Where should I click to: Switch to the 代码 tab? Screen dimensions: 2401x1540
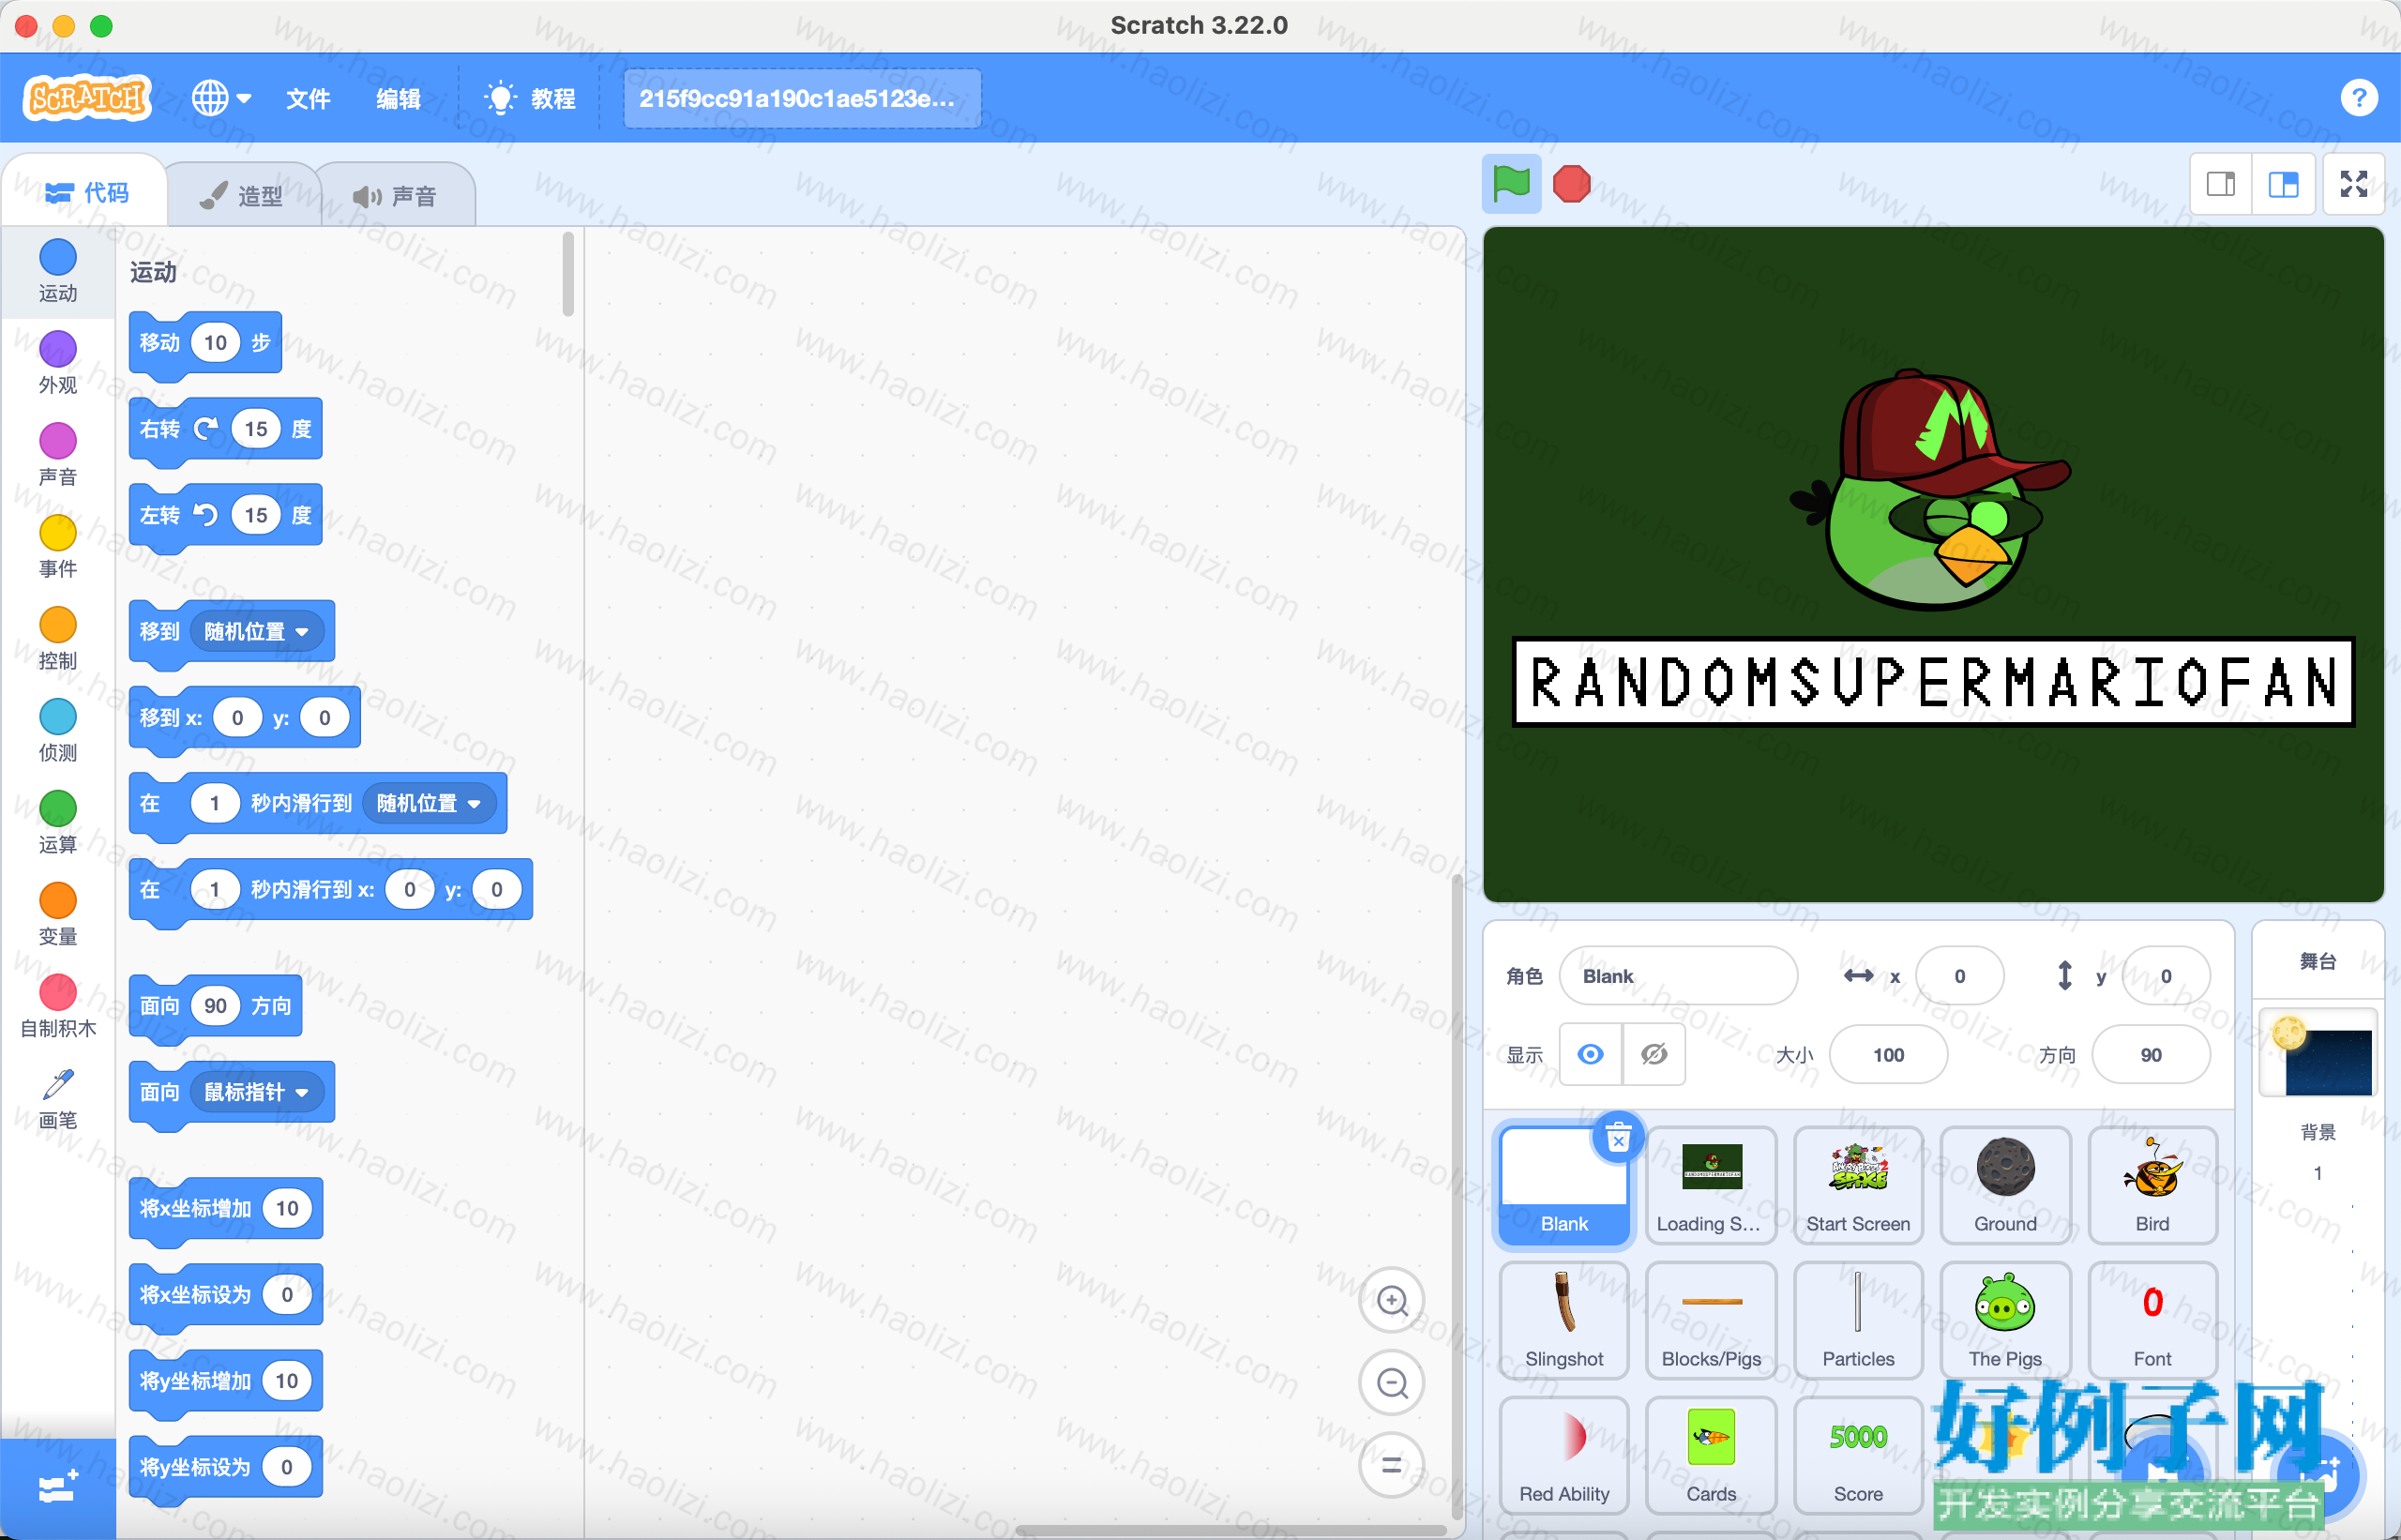[86, 192]
